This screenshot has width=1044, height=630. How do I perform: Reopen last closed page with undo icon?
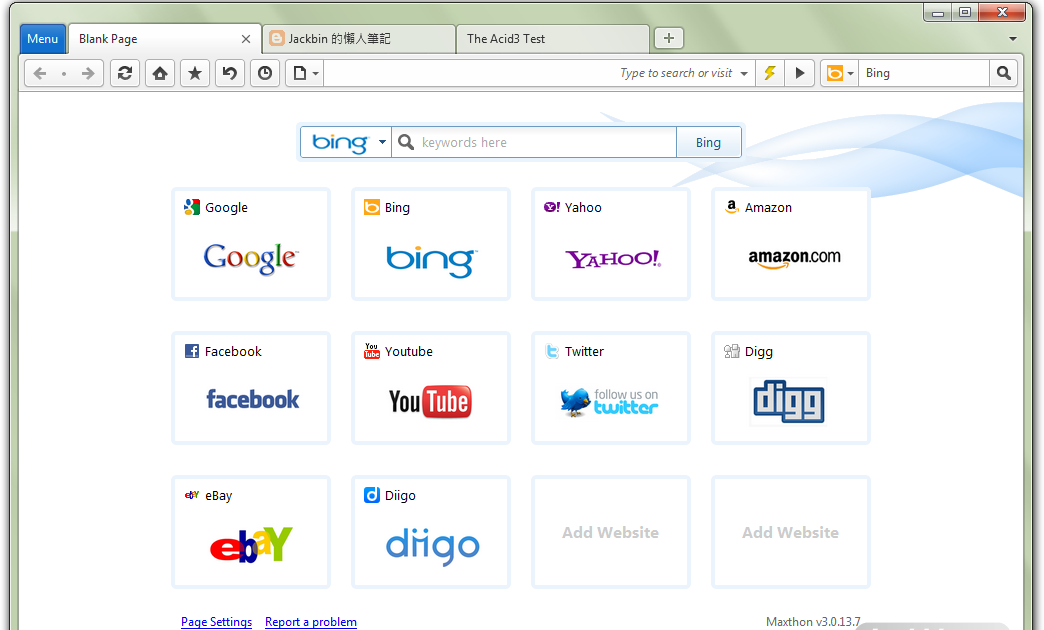[x=230, y=73]
